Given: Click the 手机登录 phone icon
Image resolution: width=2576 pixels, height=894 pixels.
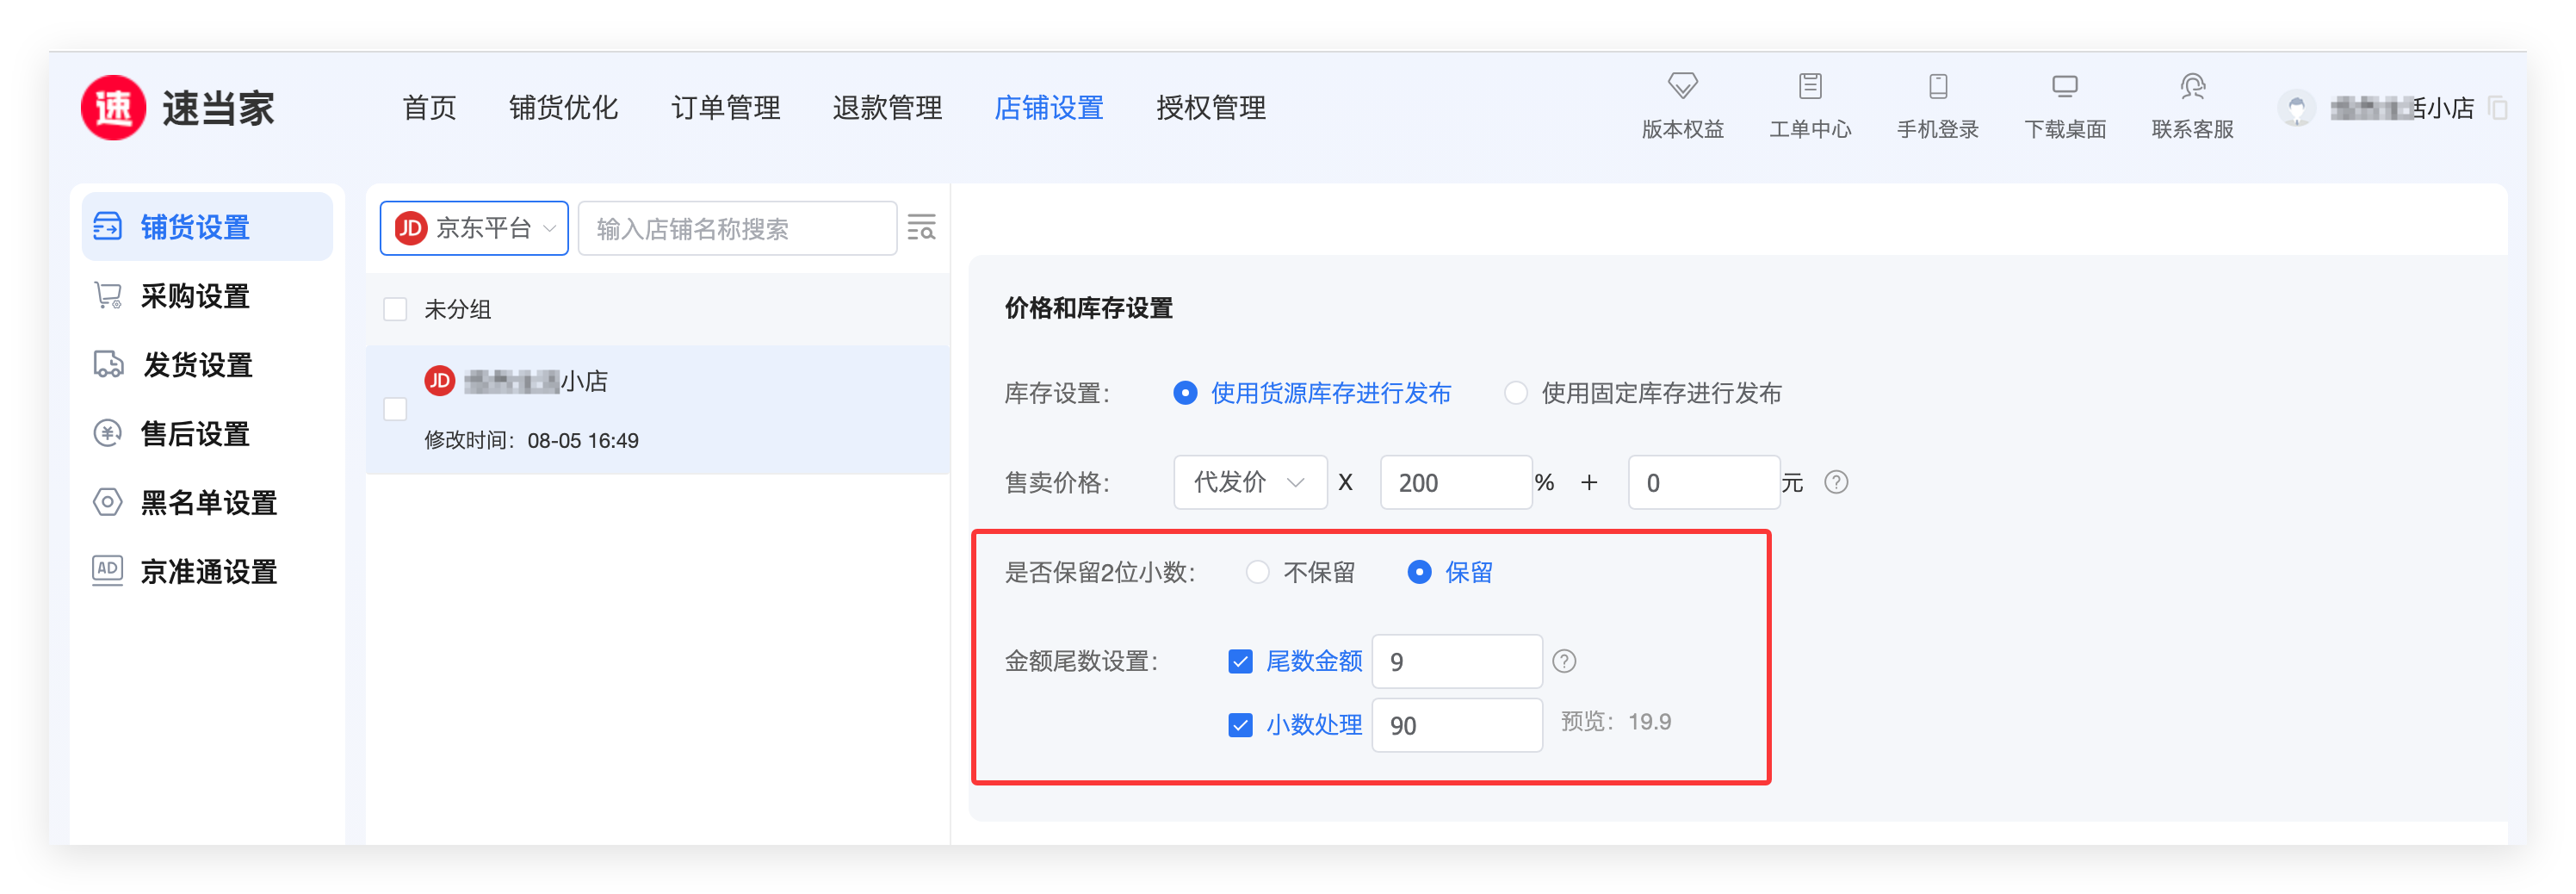Looking at the screenshot, I should click(x=1937, y=87).
